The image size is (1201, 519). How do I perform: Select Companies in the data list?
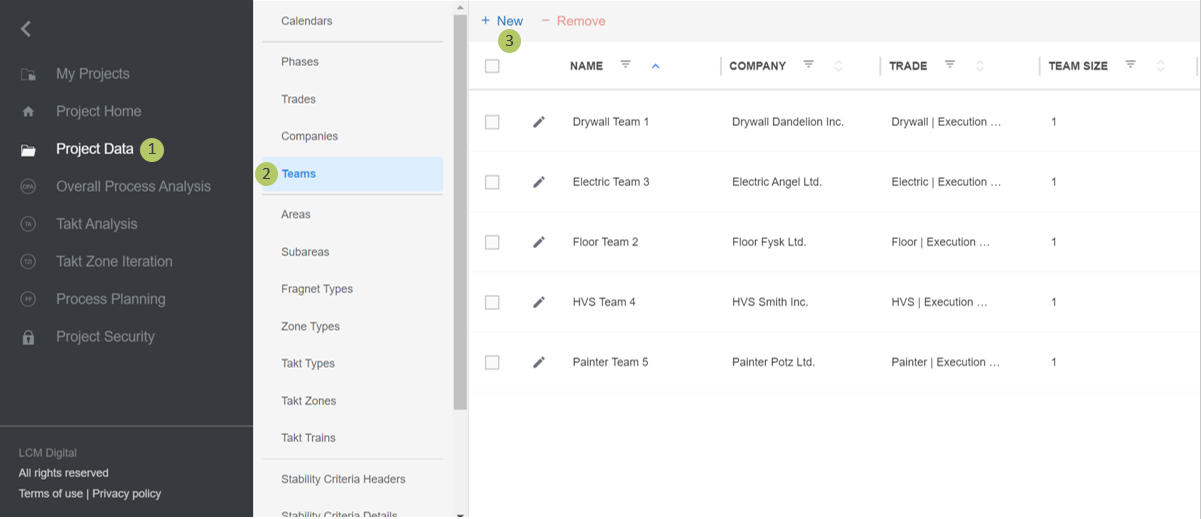point(309,136)
